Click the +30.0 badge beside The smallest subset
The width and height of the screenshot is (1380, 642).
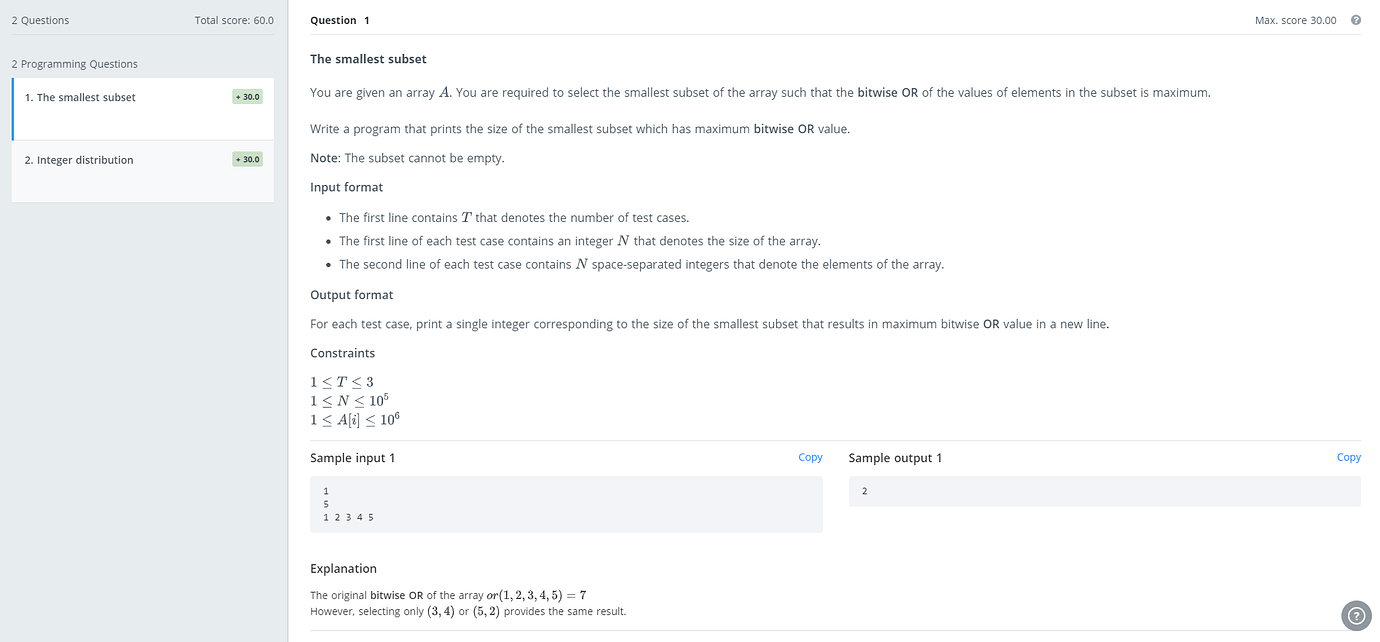coord(247,96)
